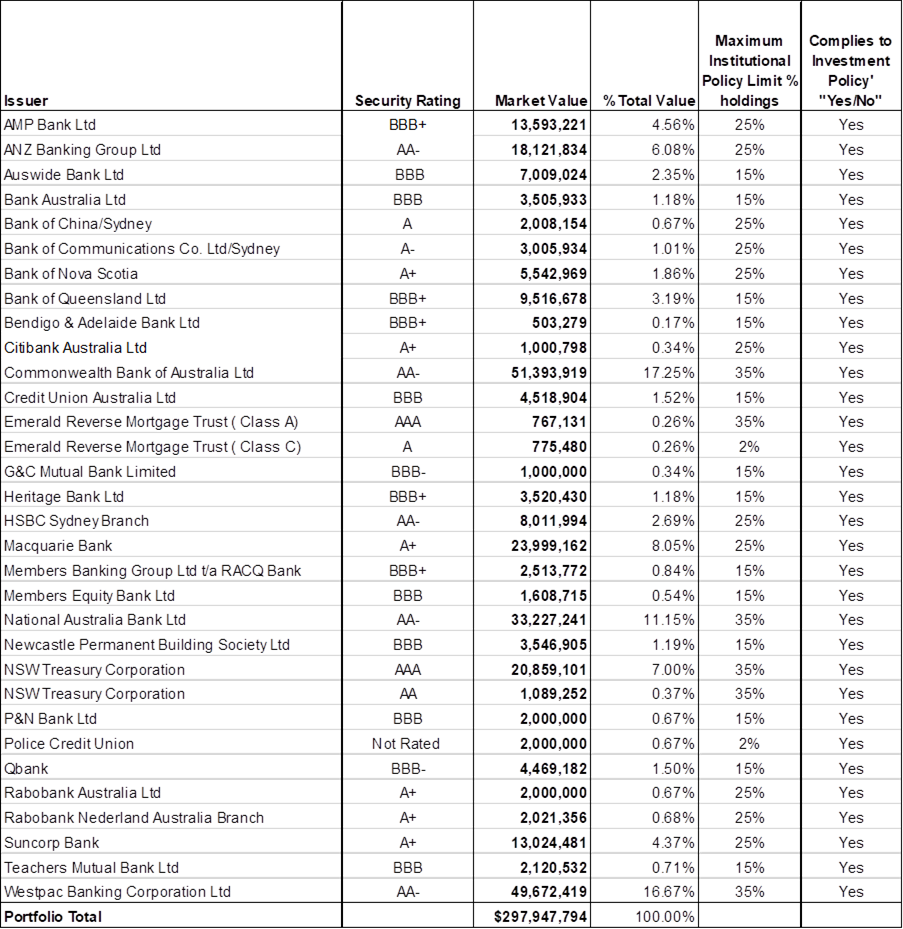This screenshot has height=929, width=903.
Task: Click the 6.08% value for ANZ
Action: 673,150
